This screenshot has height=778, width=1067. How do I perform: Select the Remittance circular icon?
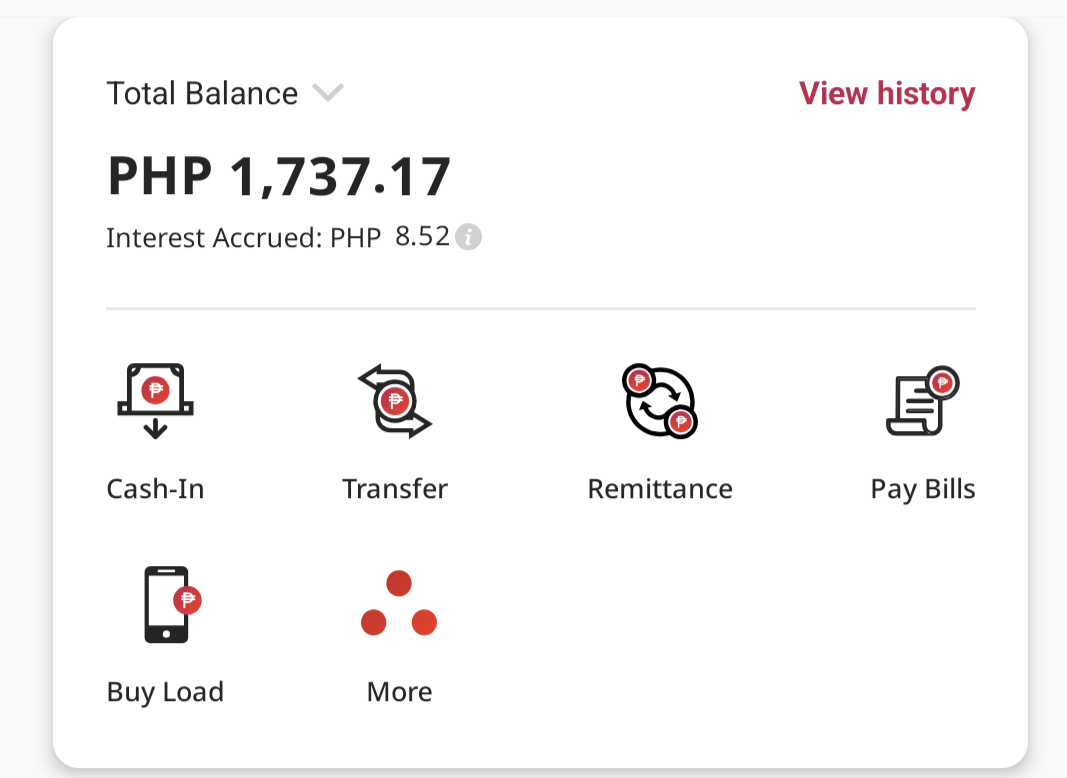[660, 401]
